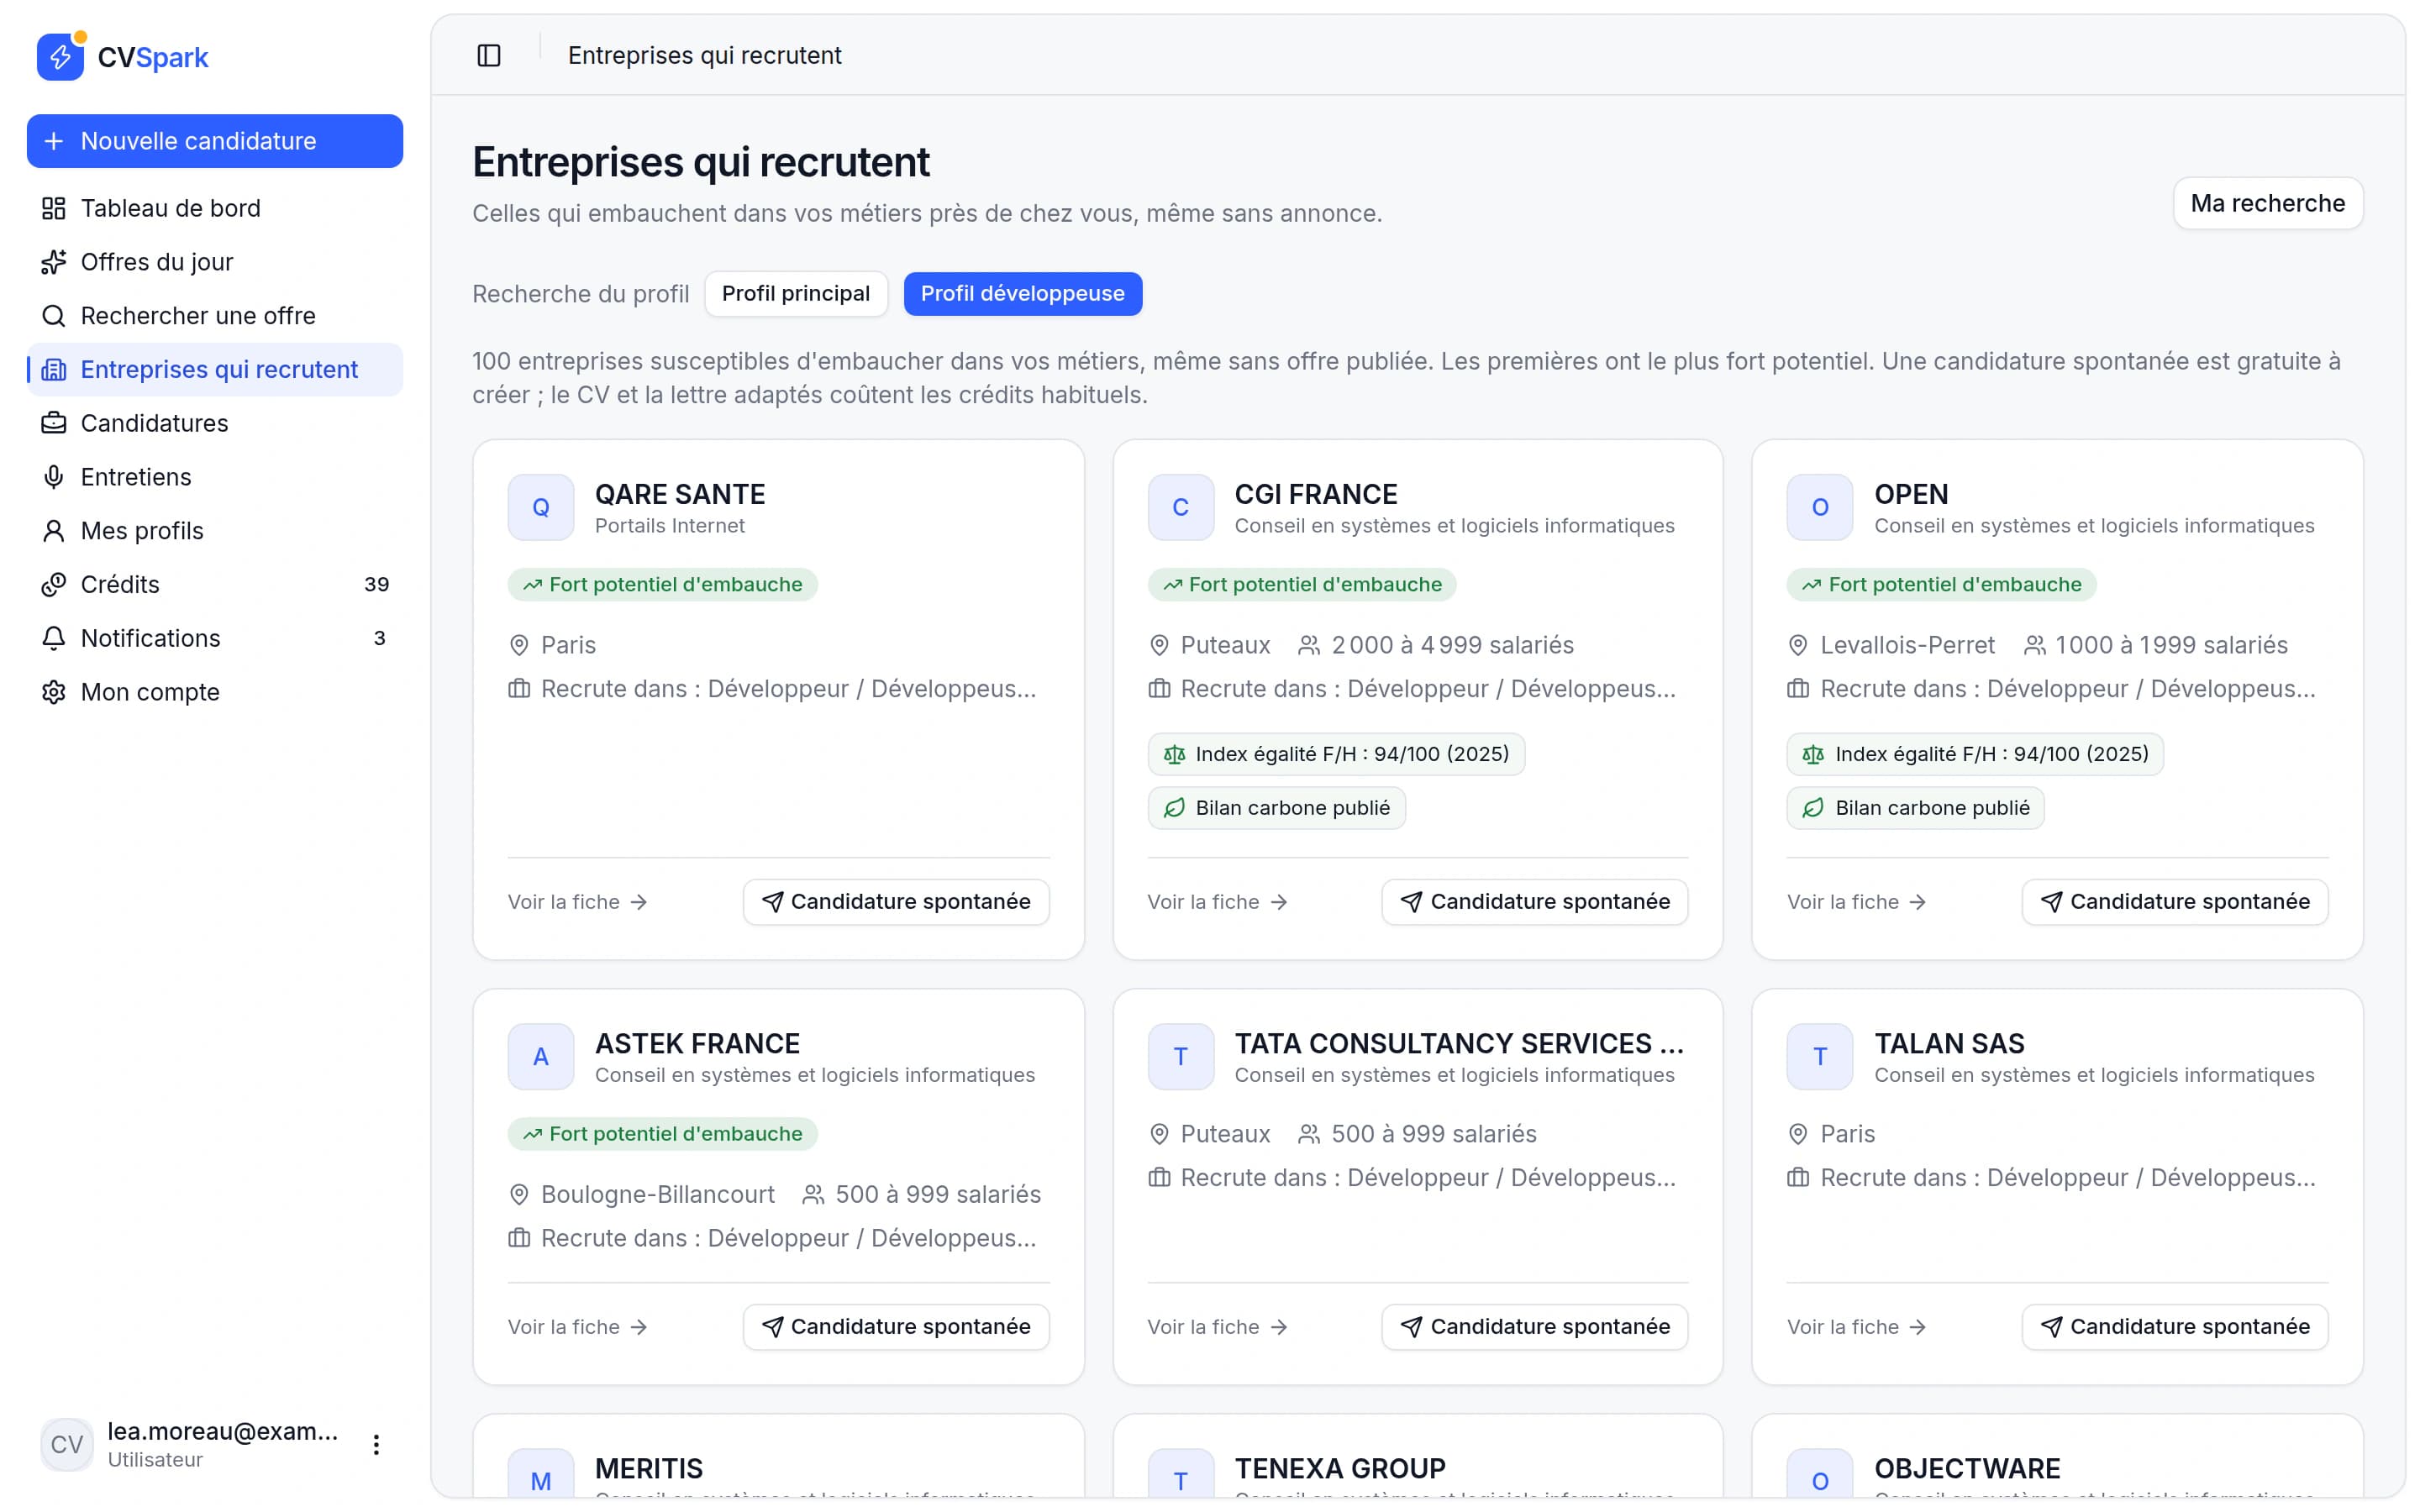Click the Ma recherche button
This screenshot has height=1512, width=2420.
2268,203
